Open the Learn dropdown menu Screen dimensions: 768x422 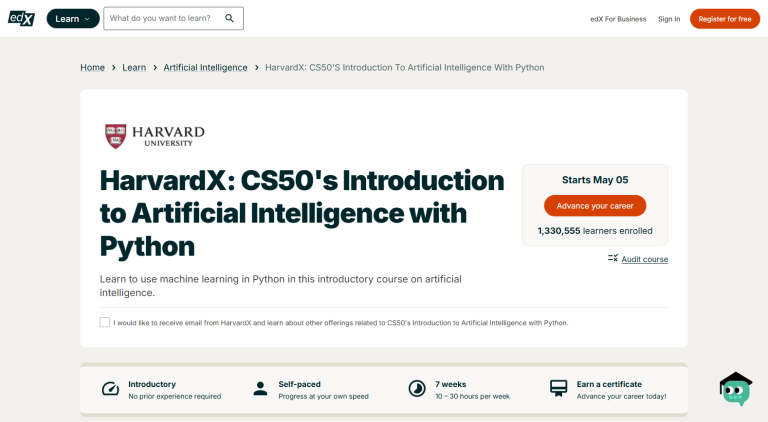tap(73, 19)
